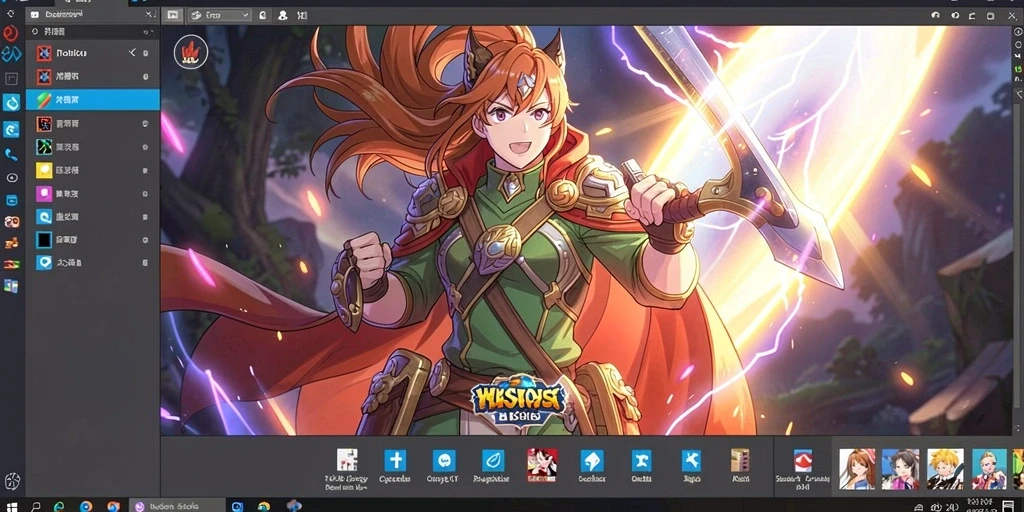Click the red swirl icon in left sidebar

point(10,33)
